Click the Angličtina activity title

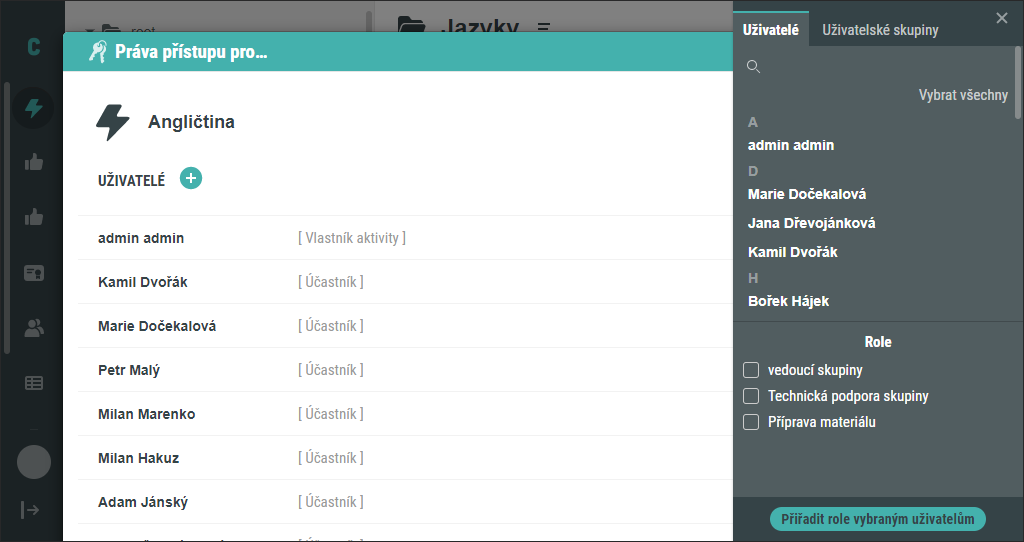click(x=191, y=122)
